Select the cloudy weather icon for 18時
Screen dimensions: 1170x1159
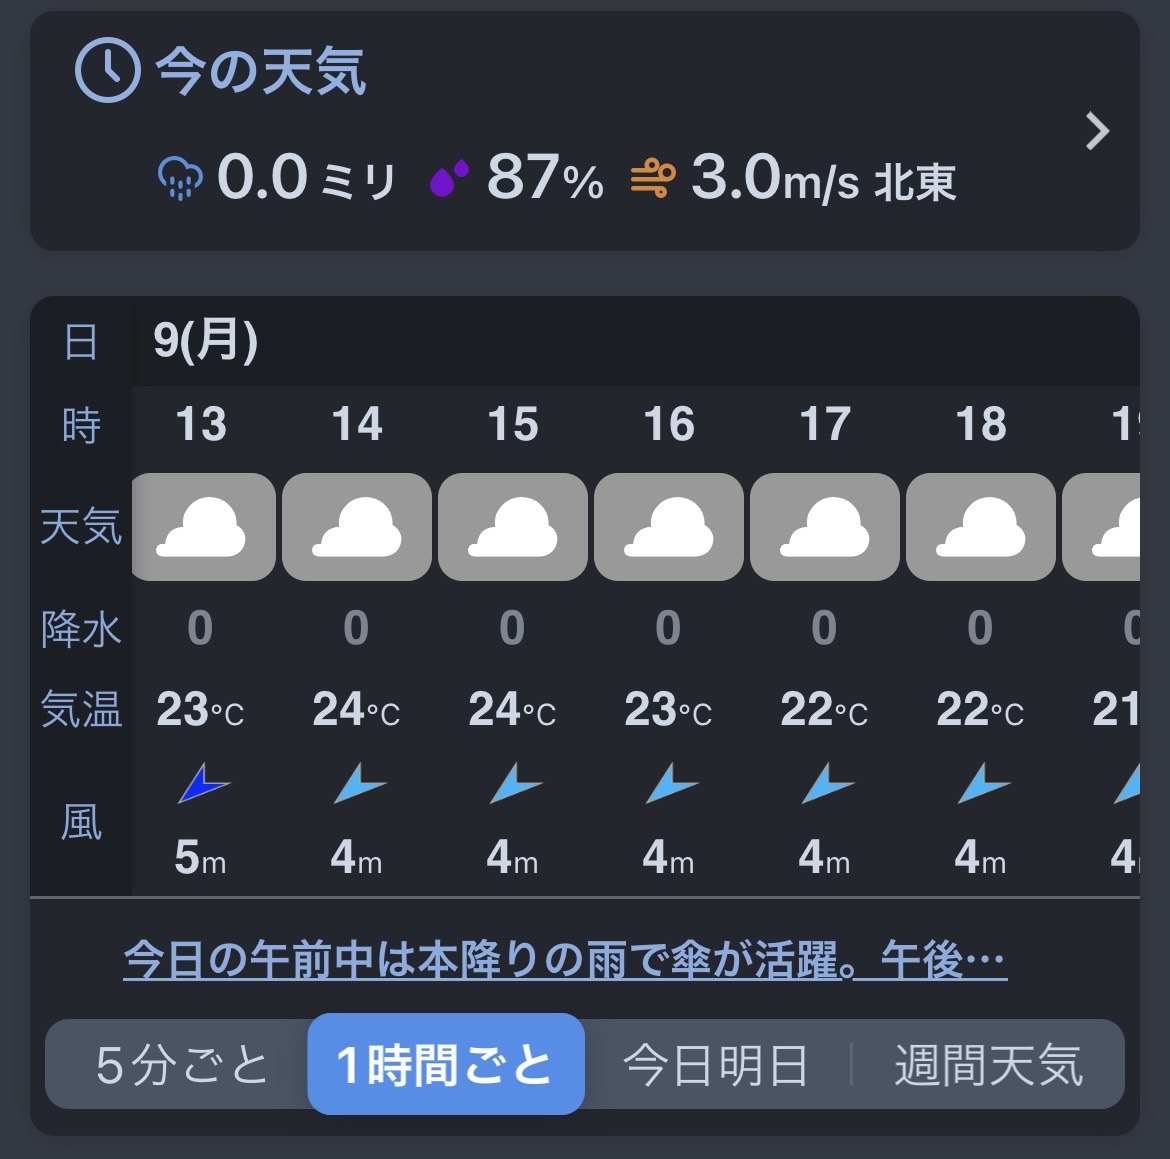pos(980,527)
